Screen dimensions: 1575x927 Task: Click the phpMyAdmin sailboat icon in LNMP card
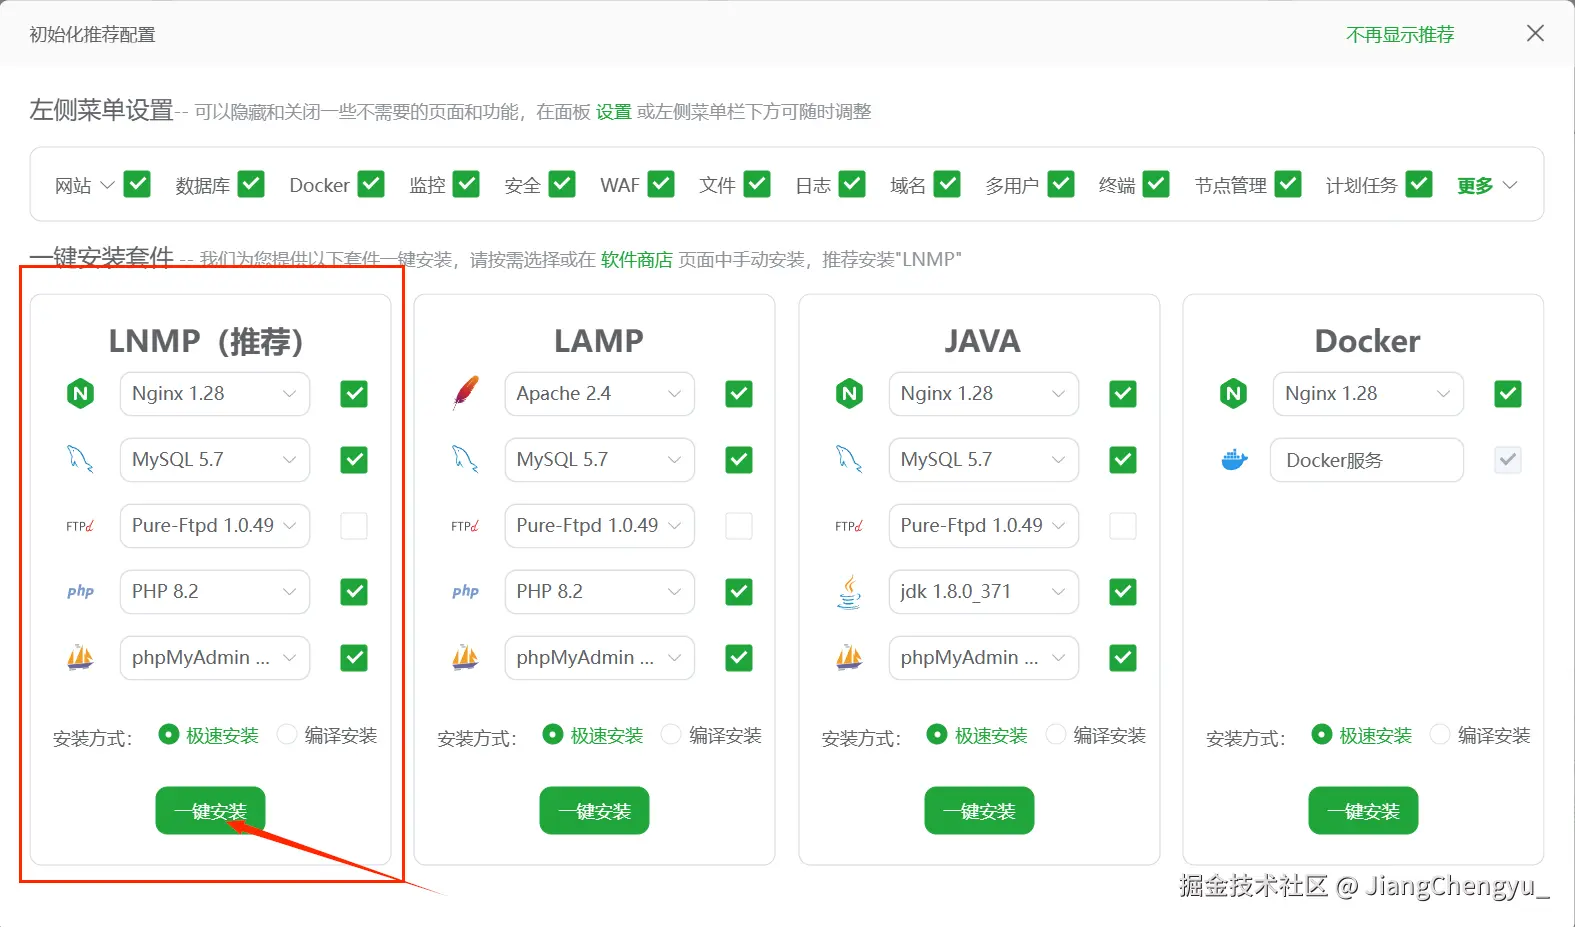tap(80, 658)
